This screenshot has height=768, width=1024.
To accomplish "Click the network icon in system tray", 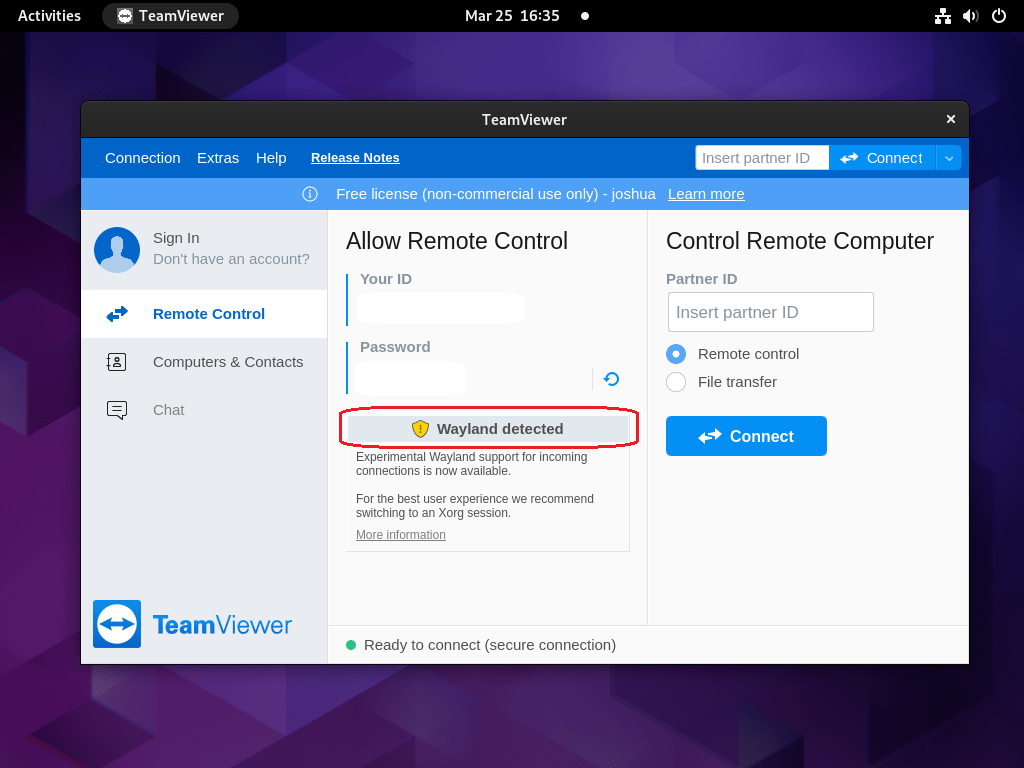I will [x=941, y=16].
